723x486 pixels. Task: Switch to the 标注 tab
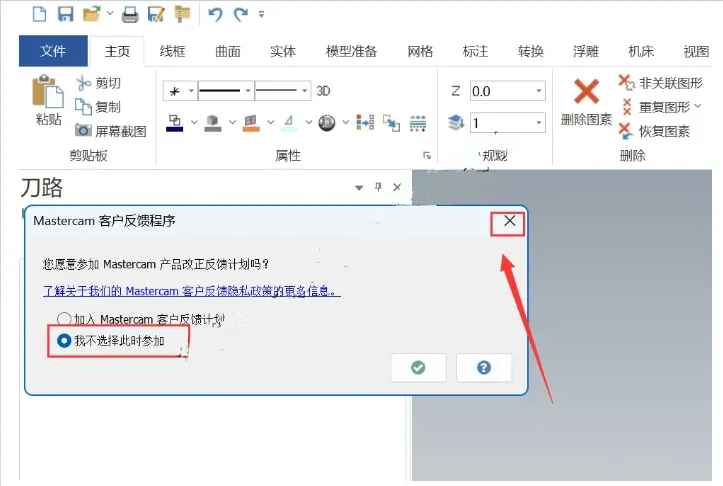475,51
